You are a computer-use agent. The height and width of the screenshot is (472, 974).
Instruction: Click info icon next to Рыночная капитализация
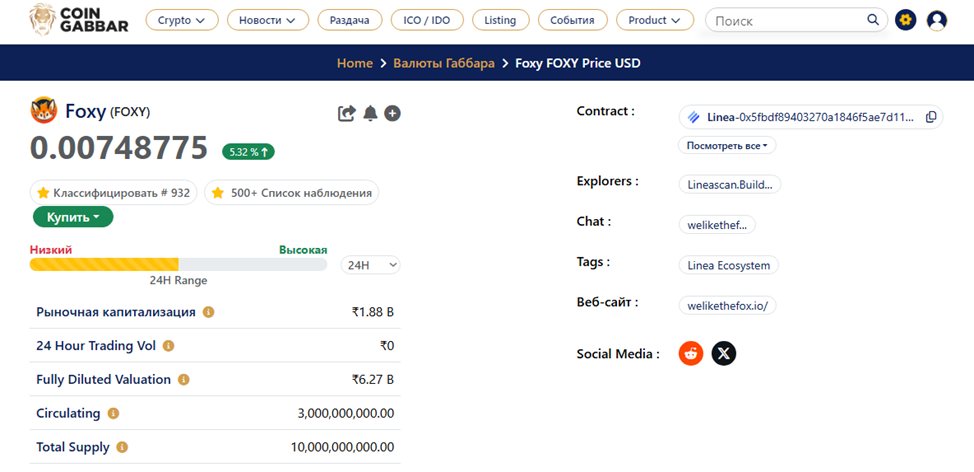tap(209, 312)
